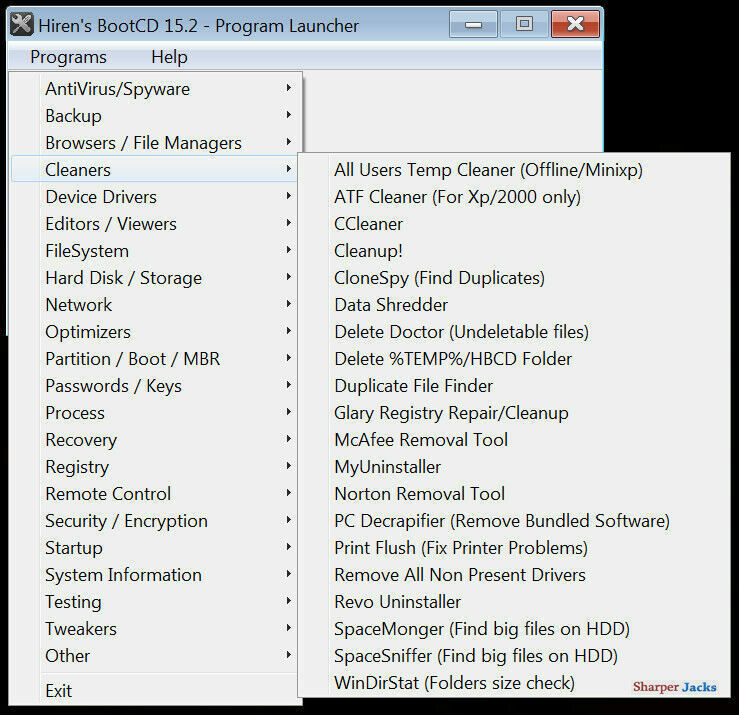Open the Process submenu
The width and height of the screenshot is (739, 715).
point(154,412)
